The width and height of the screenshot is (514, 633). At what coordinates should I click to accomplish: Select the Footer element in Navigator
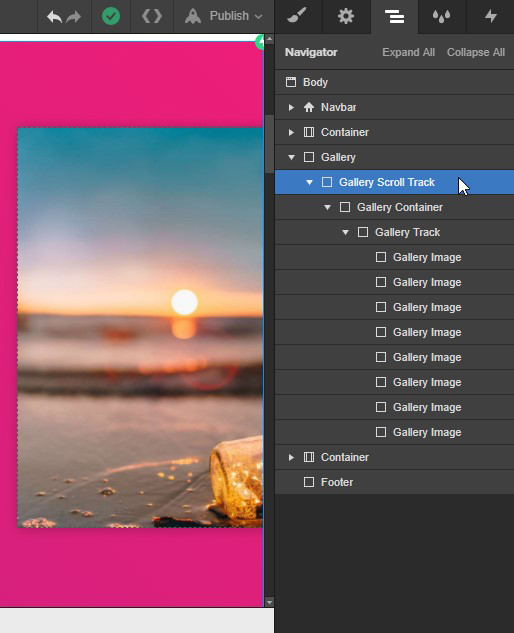pos(394,482)
